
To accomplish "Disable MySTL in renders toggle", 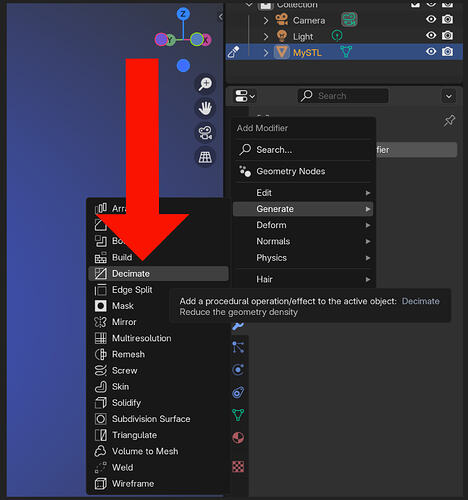I will 447,51.
